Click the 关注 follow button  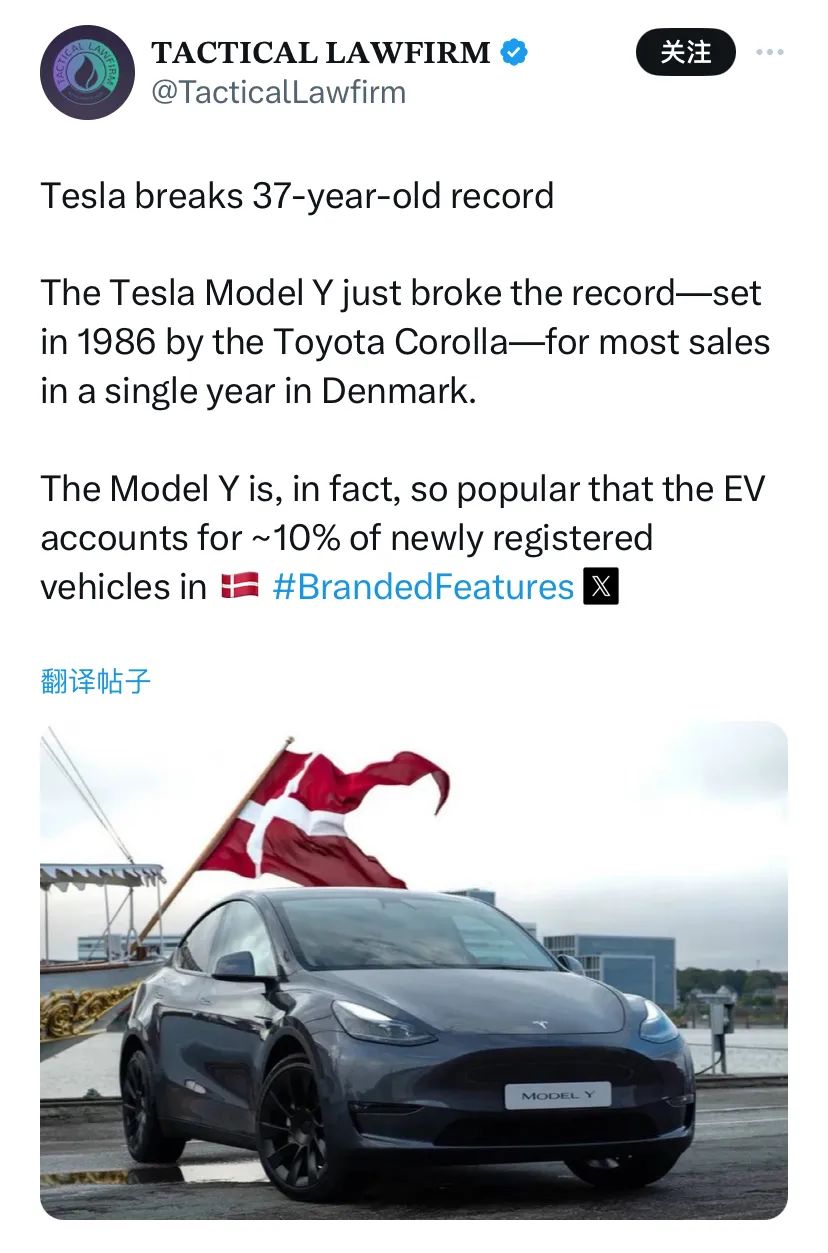pos(686,52)
